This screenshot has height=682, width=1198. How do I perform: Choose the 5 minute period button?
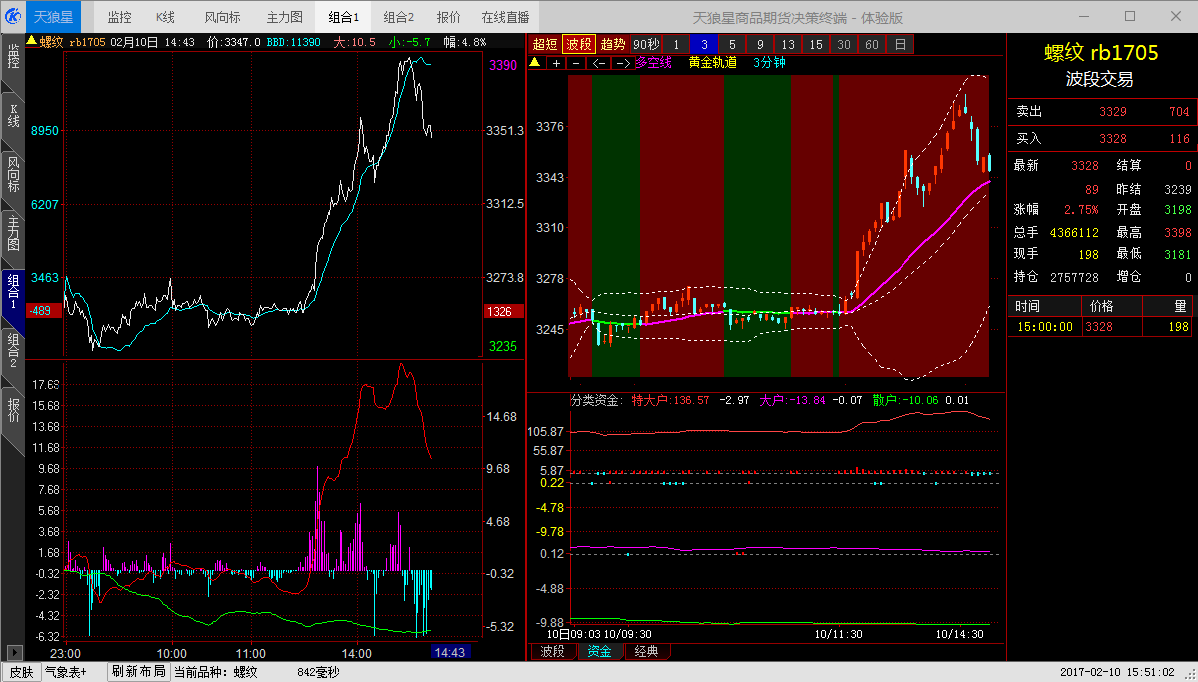[732, 44]
